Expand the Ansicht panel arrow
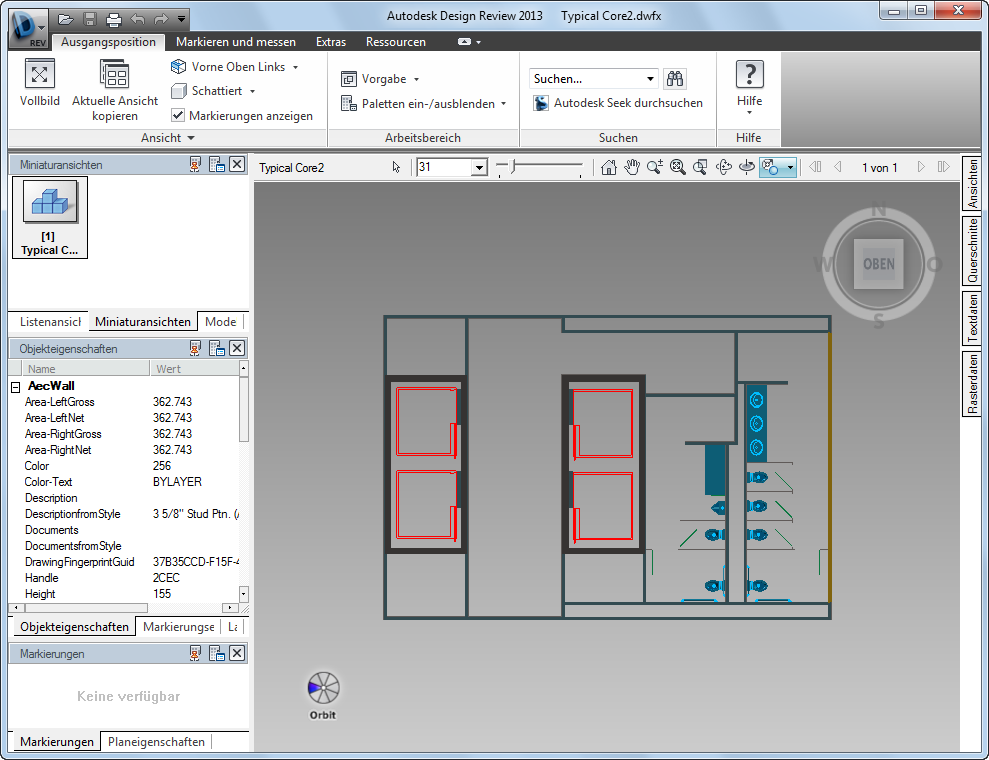The width and height of the screenshot is (989, 760). click(191, 138)
